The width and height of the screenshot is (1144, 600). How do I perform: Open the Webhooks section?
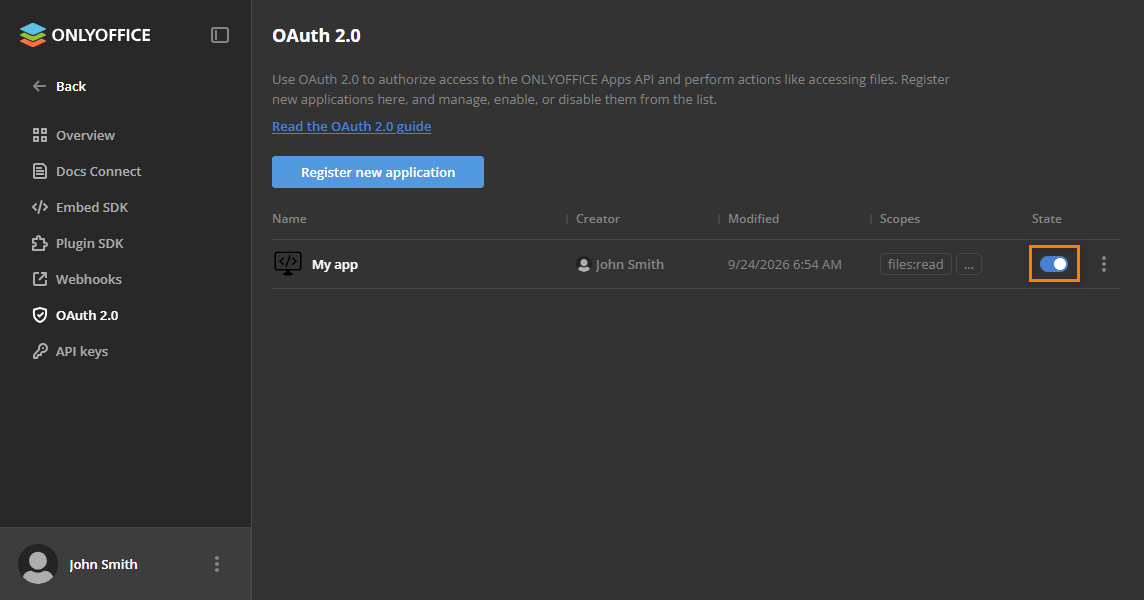click(89, 279)
